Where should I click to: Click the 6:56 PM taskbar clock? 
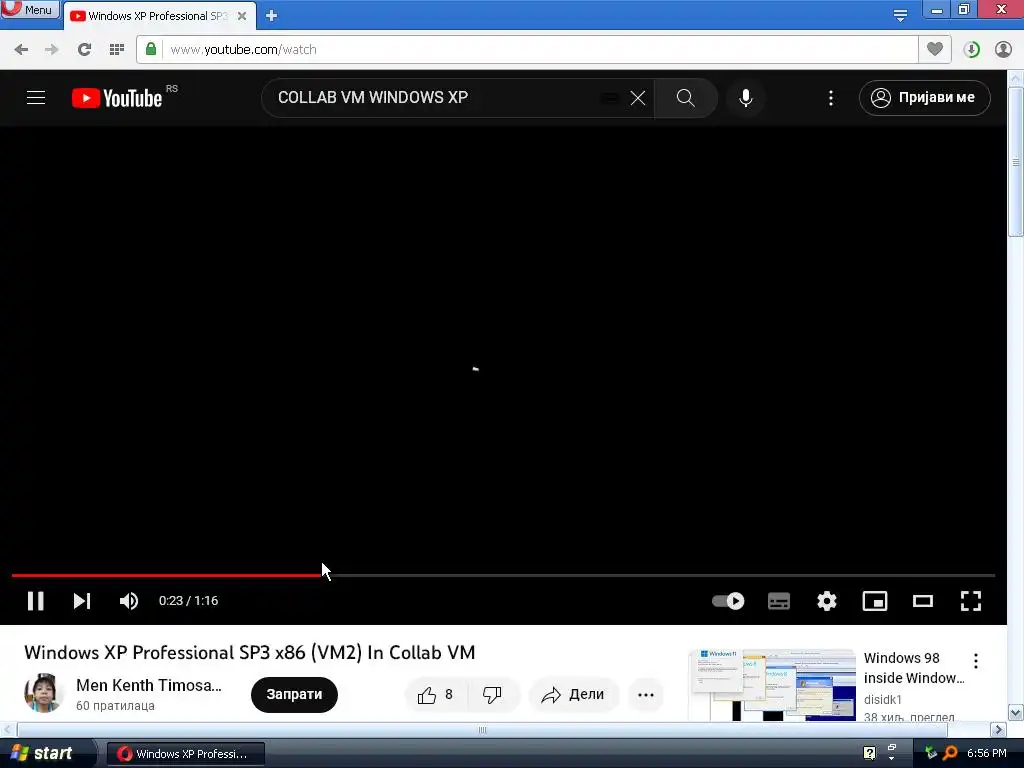click(x=987, y=753)
